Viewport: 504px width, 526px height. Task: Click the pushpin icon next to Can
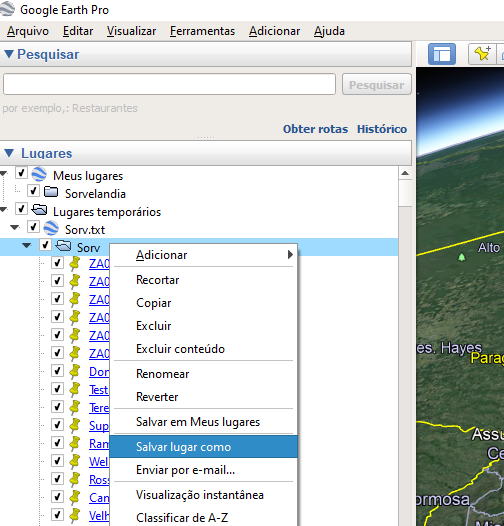click(75, 498)
